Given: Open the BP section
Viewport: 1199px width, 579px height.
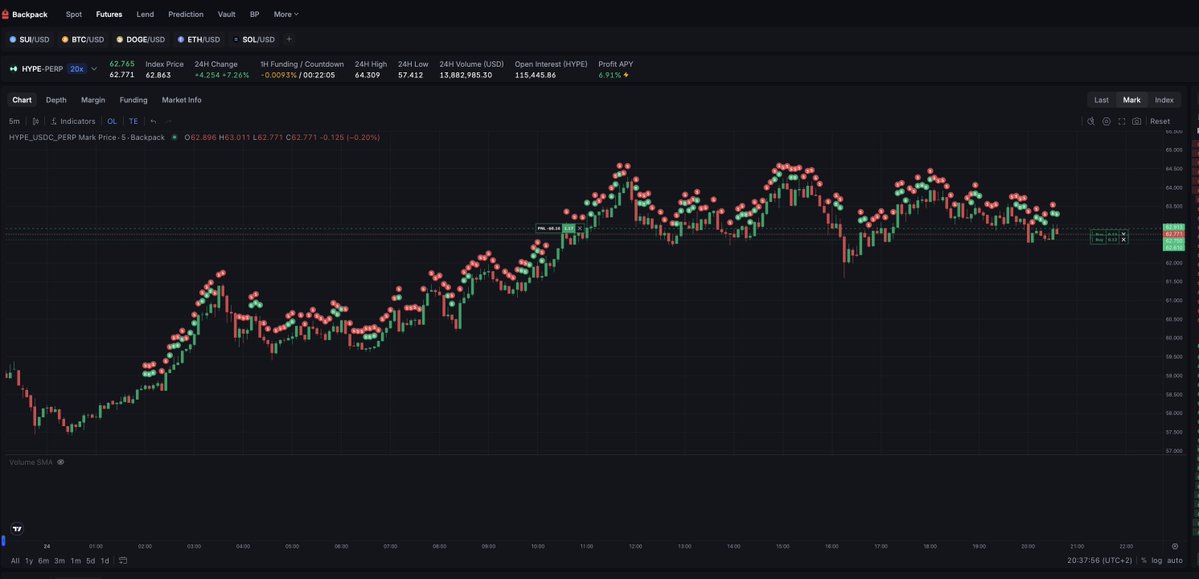Looking at the screenshot, I should point(255,14).
